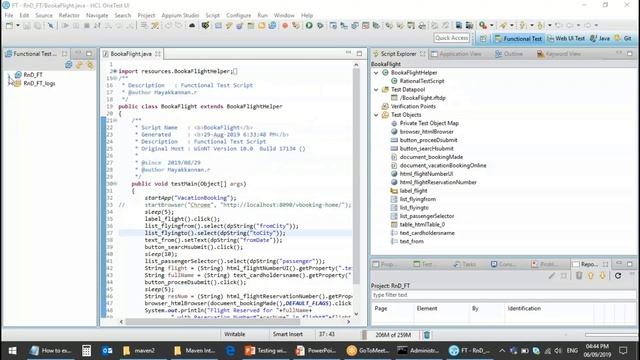Expand the RnD_FT project node
This screenshot has width=640, height=360.
(x=9, y=75)
